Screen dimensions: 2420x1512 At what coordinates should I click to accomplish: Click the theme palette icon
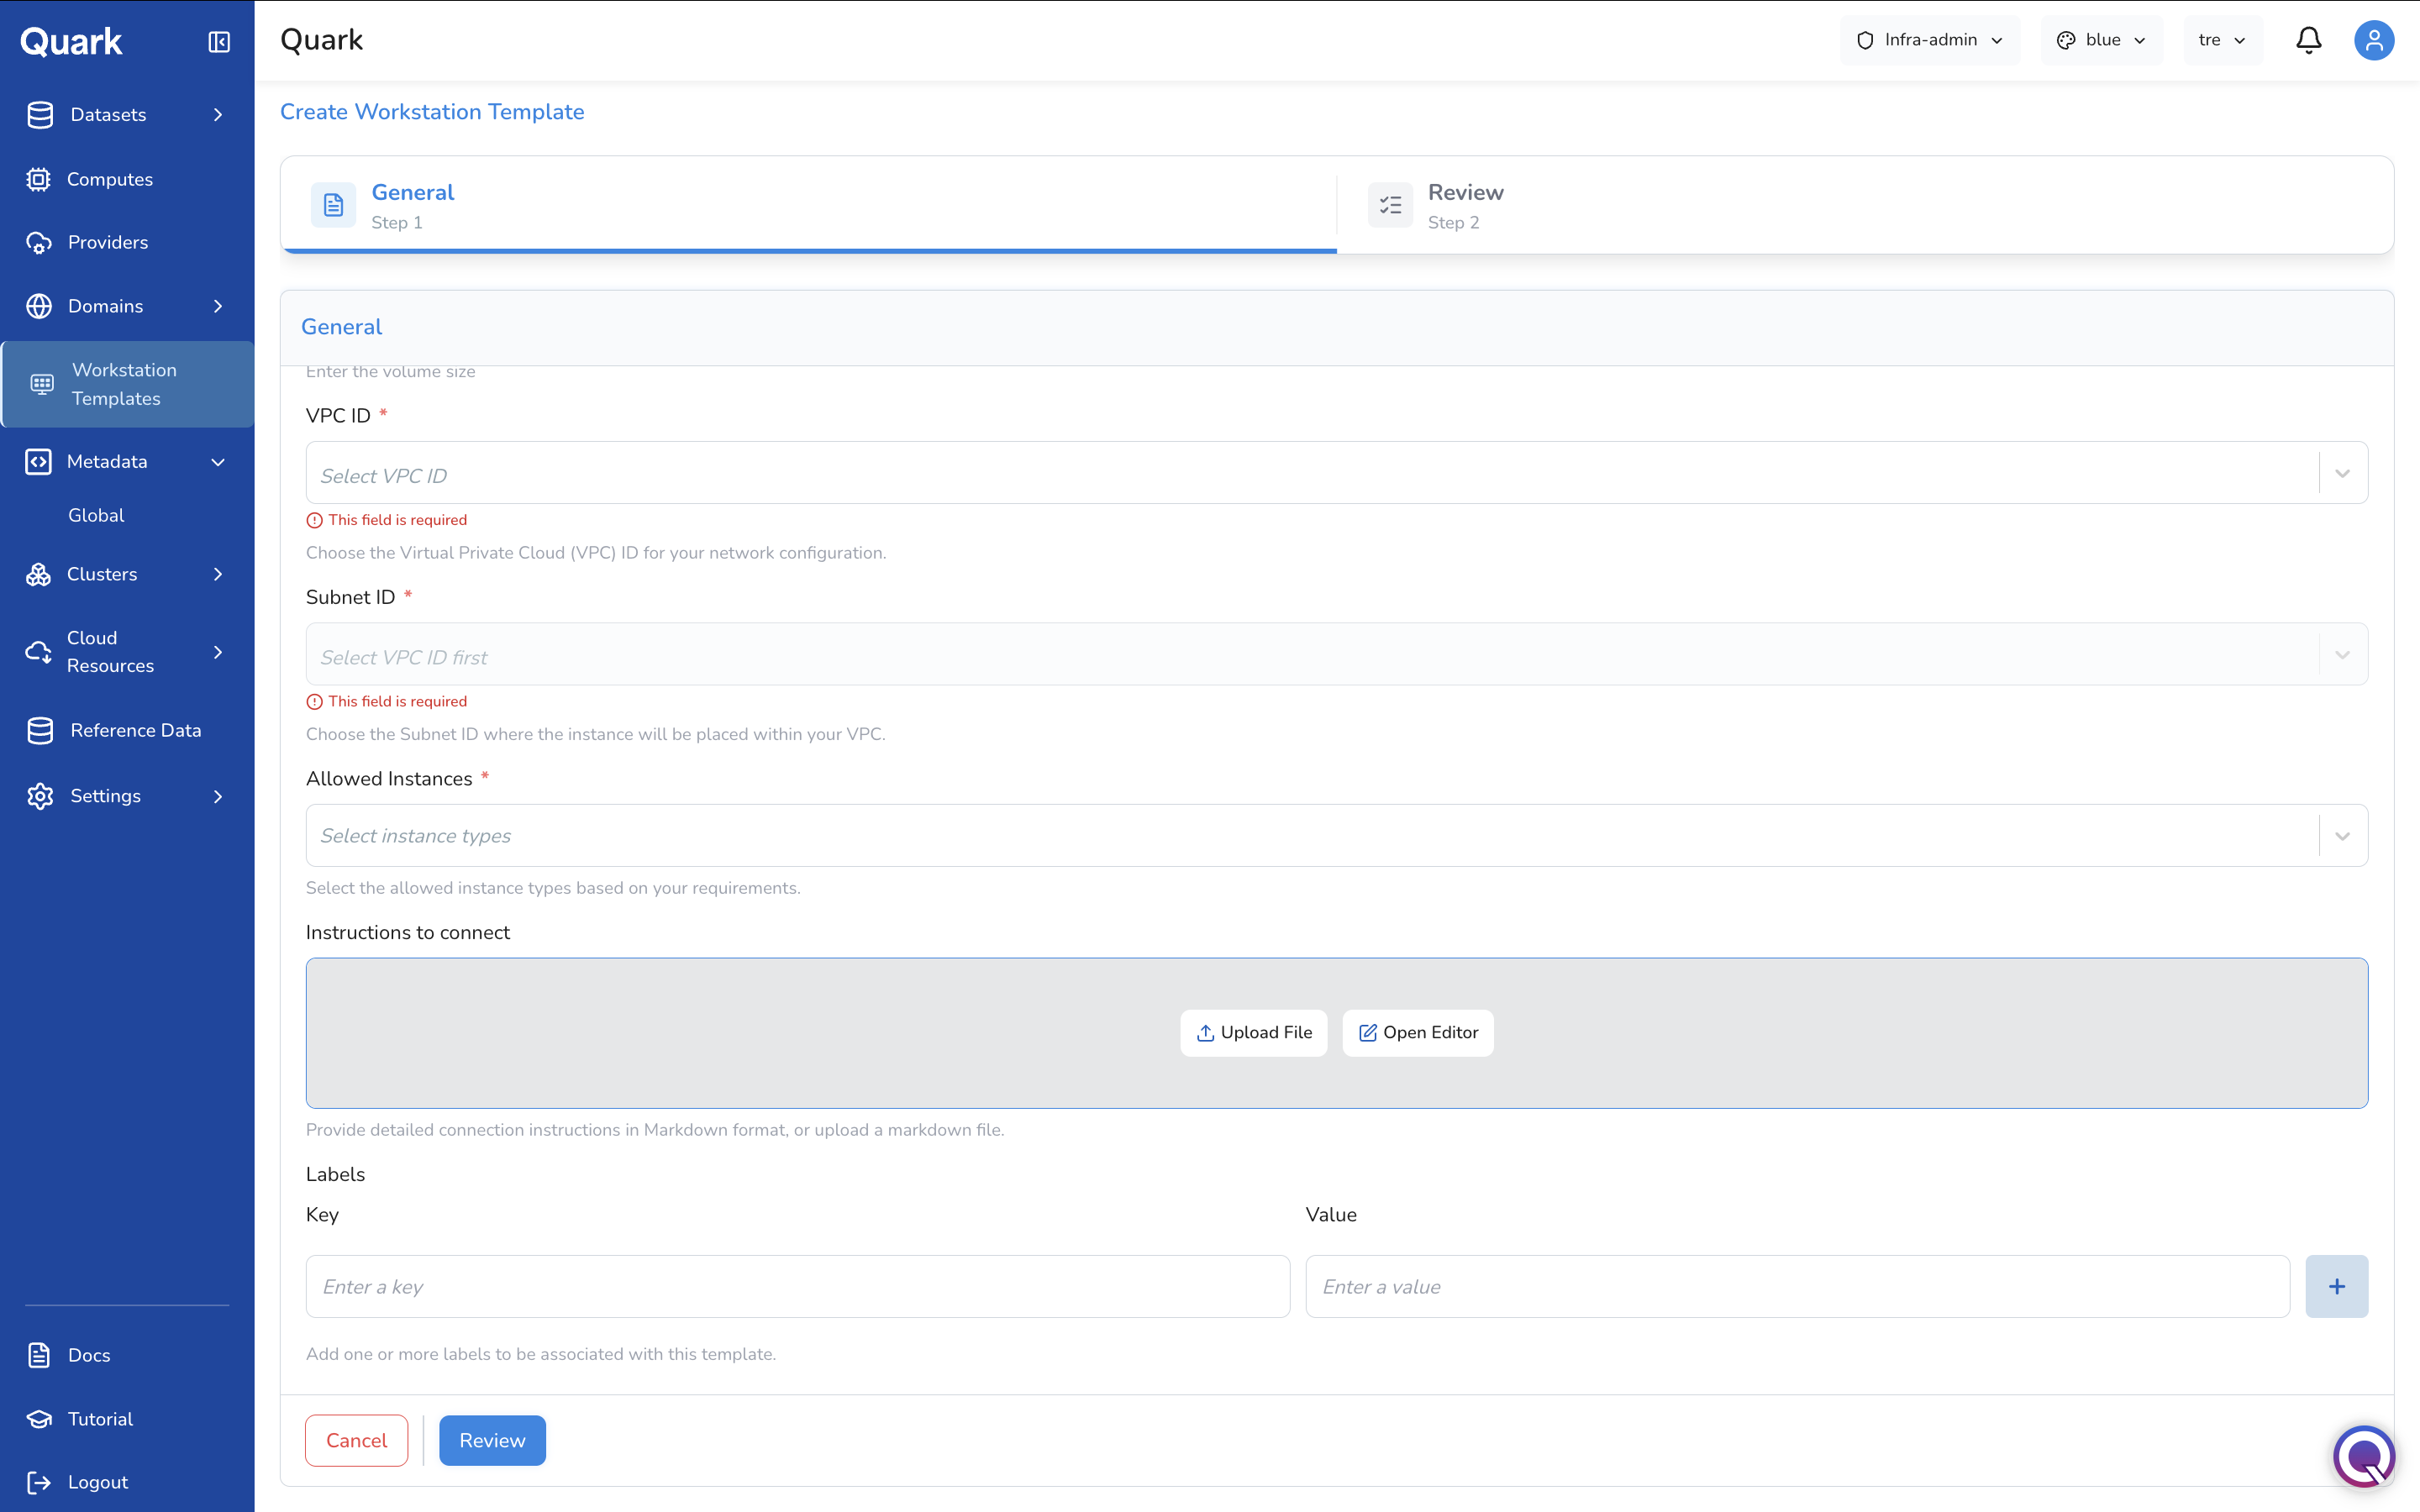[x=2066, y=40]
